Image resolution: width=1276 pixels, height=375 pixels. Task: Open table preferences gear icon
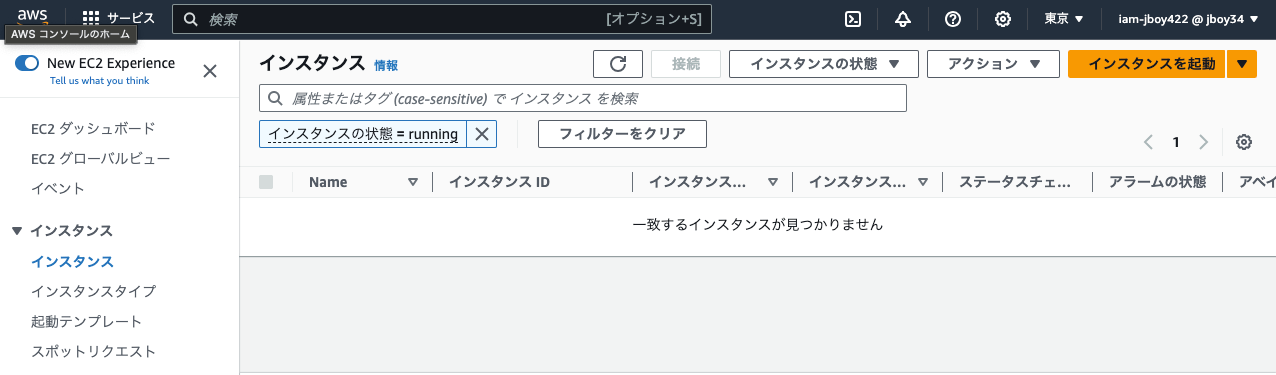point(1244,142)
